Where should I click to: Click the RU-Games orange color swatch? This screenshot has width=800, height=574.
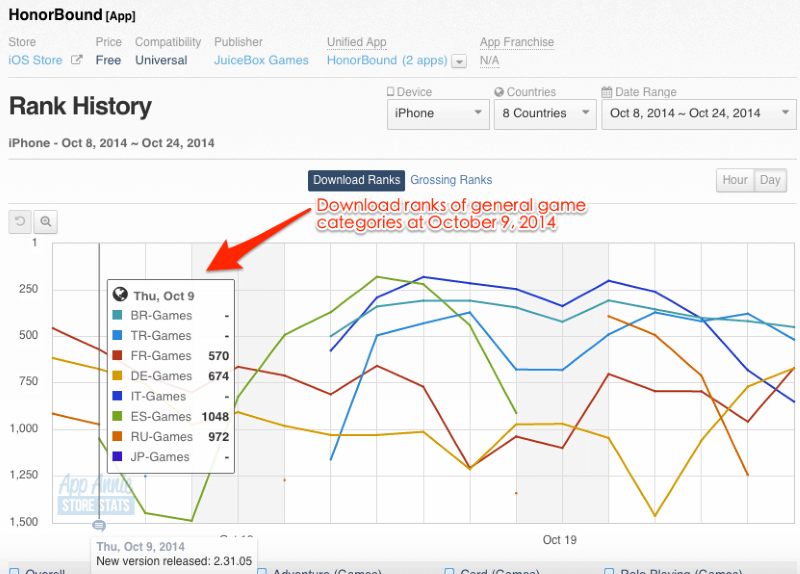point(117,436)
